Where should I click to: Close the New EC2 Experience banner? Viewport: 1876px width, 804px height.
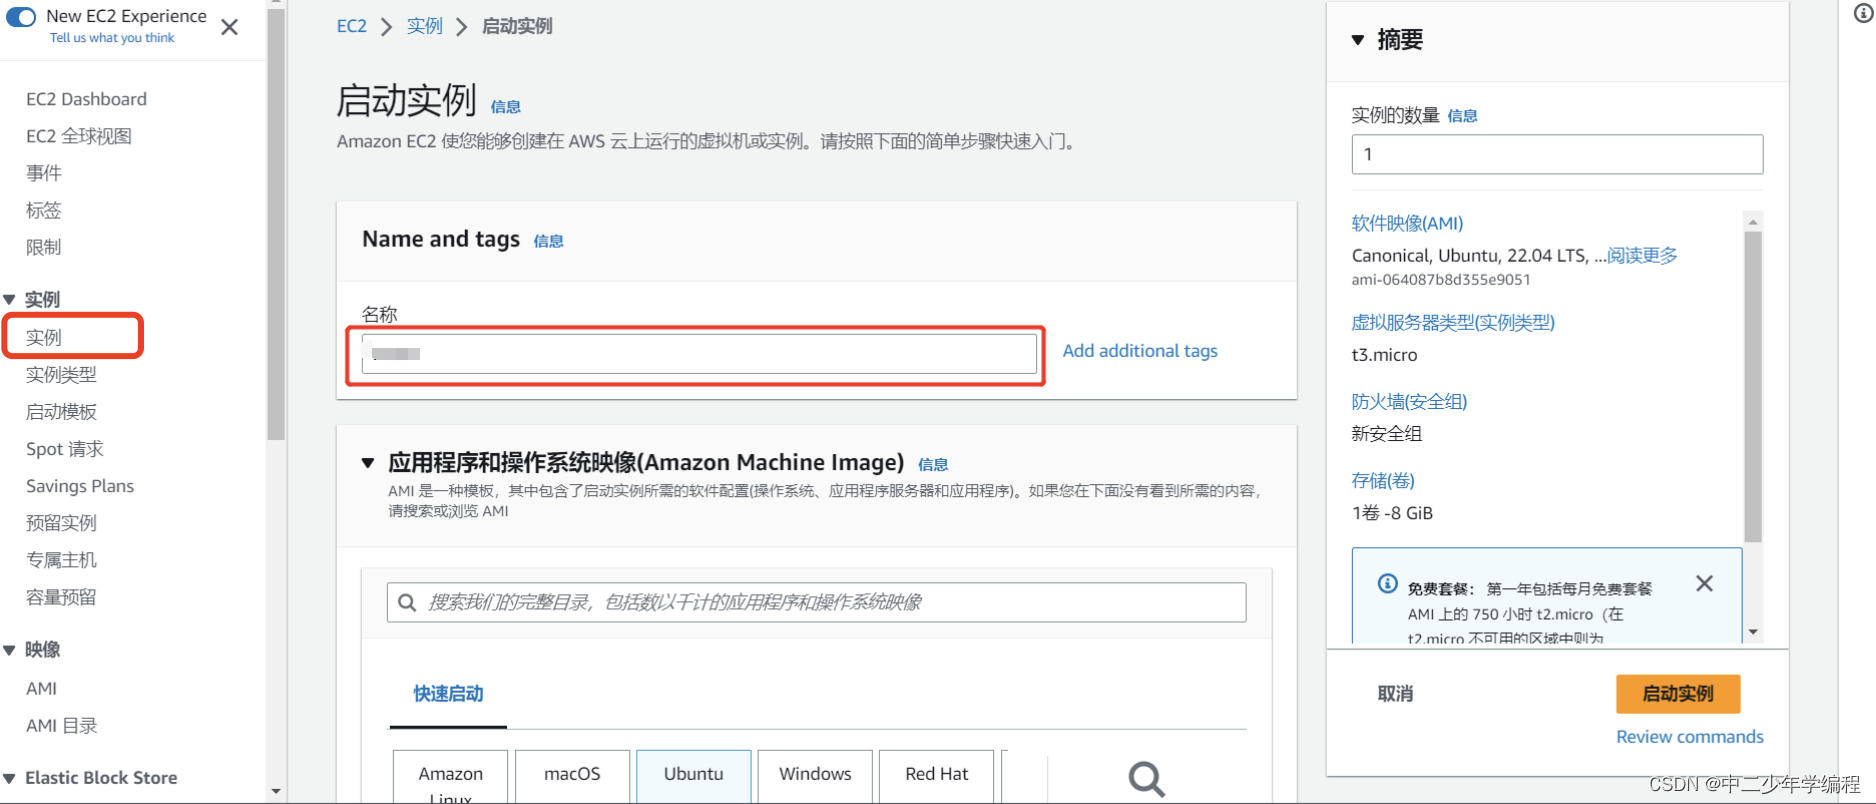click(x=229, y=27)
